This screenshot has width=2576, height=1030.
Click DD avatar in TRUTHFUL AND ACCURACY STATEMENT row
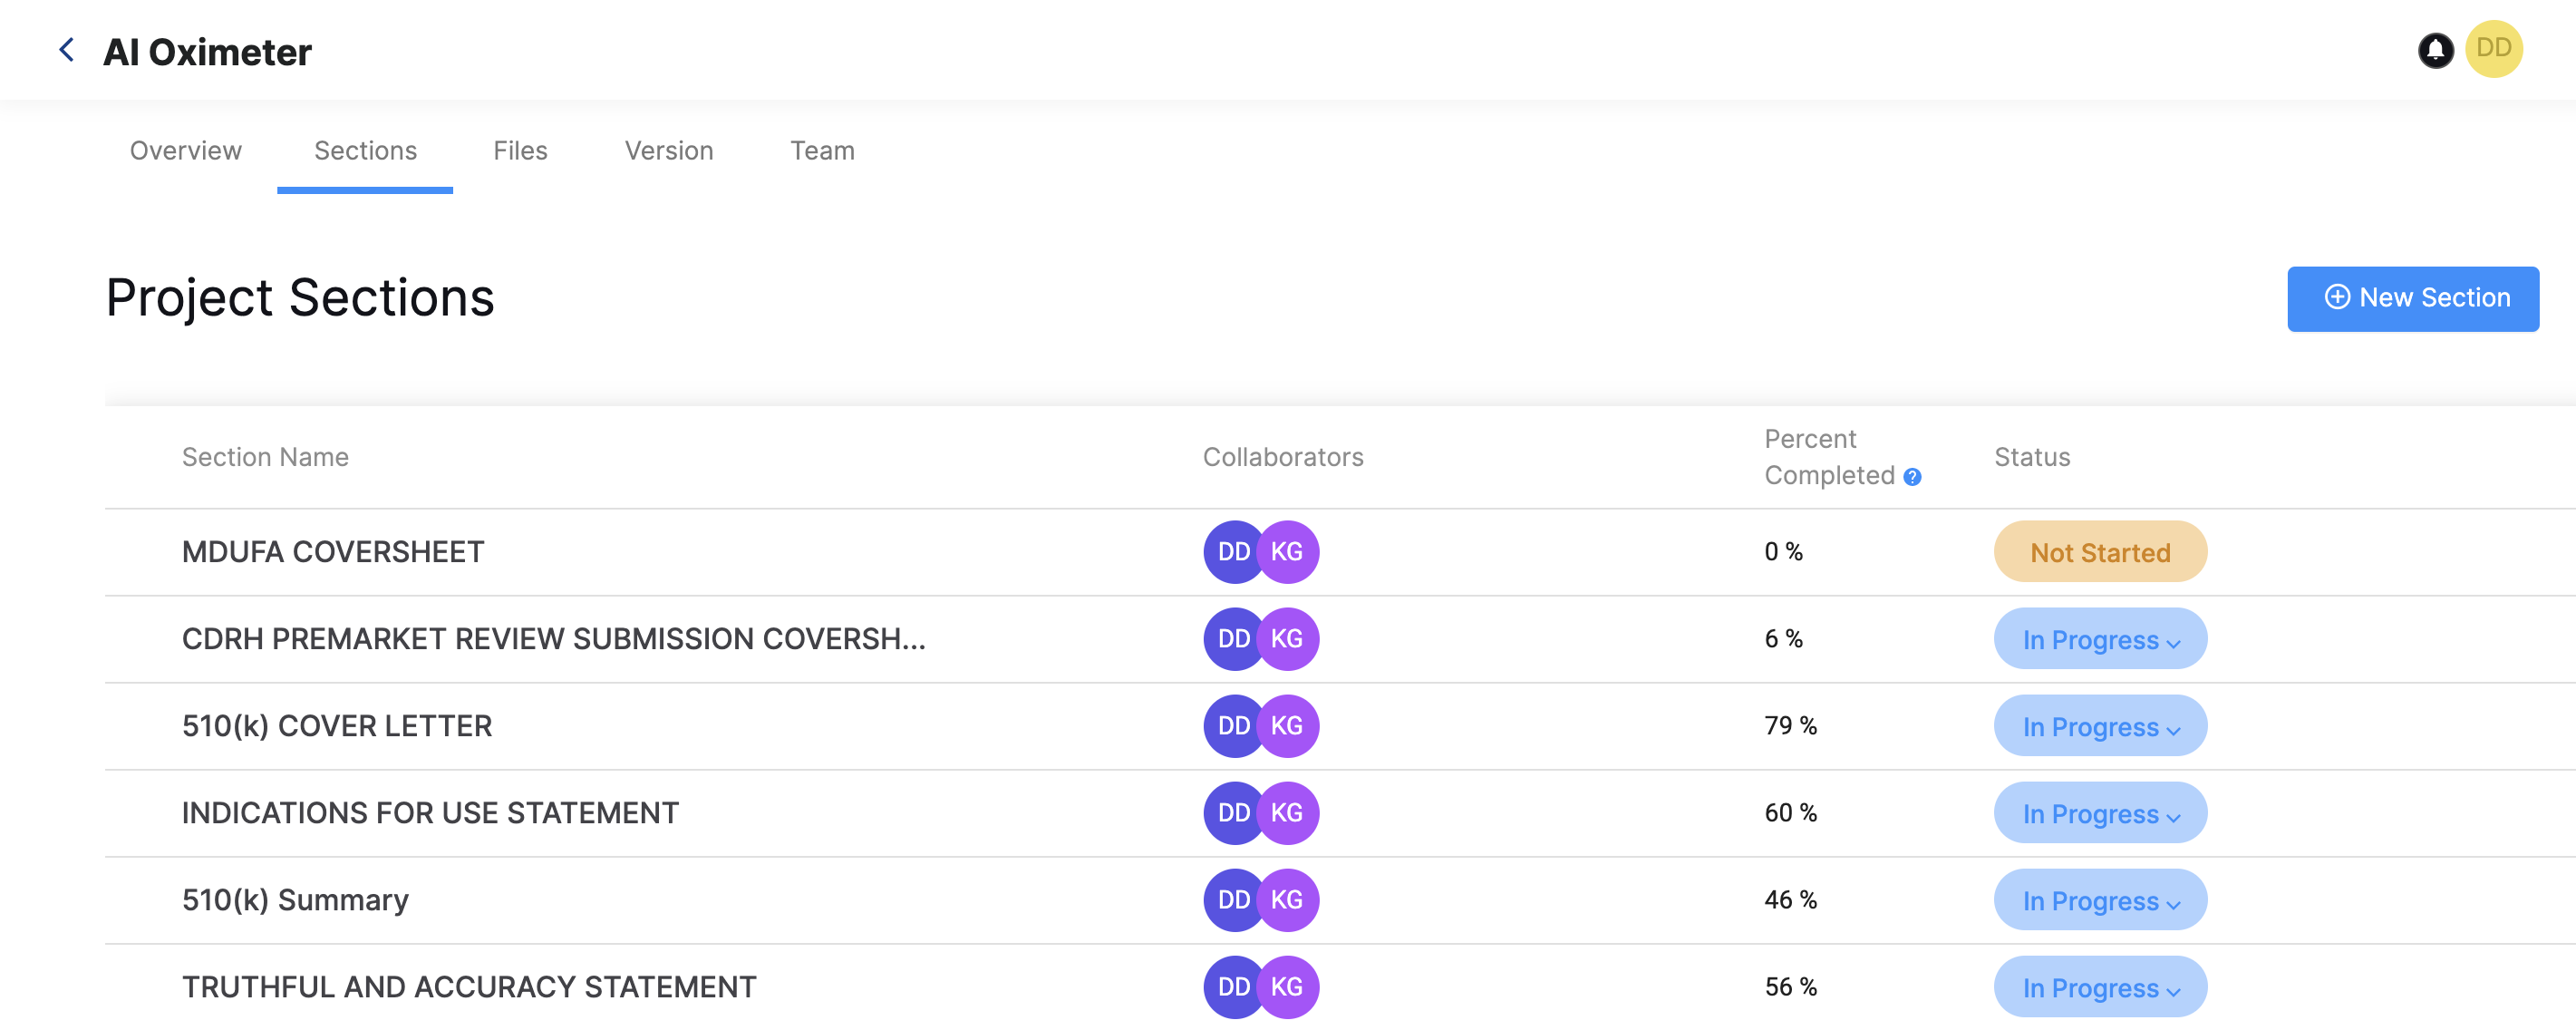pos(1233,987)
